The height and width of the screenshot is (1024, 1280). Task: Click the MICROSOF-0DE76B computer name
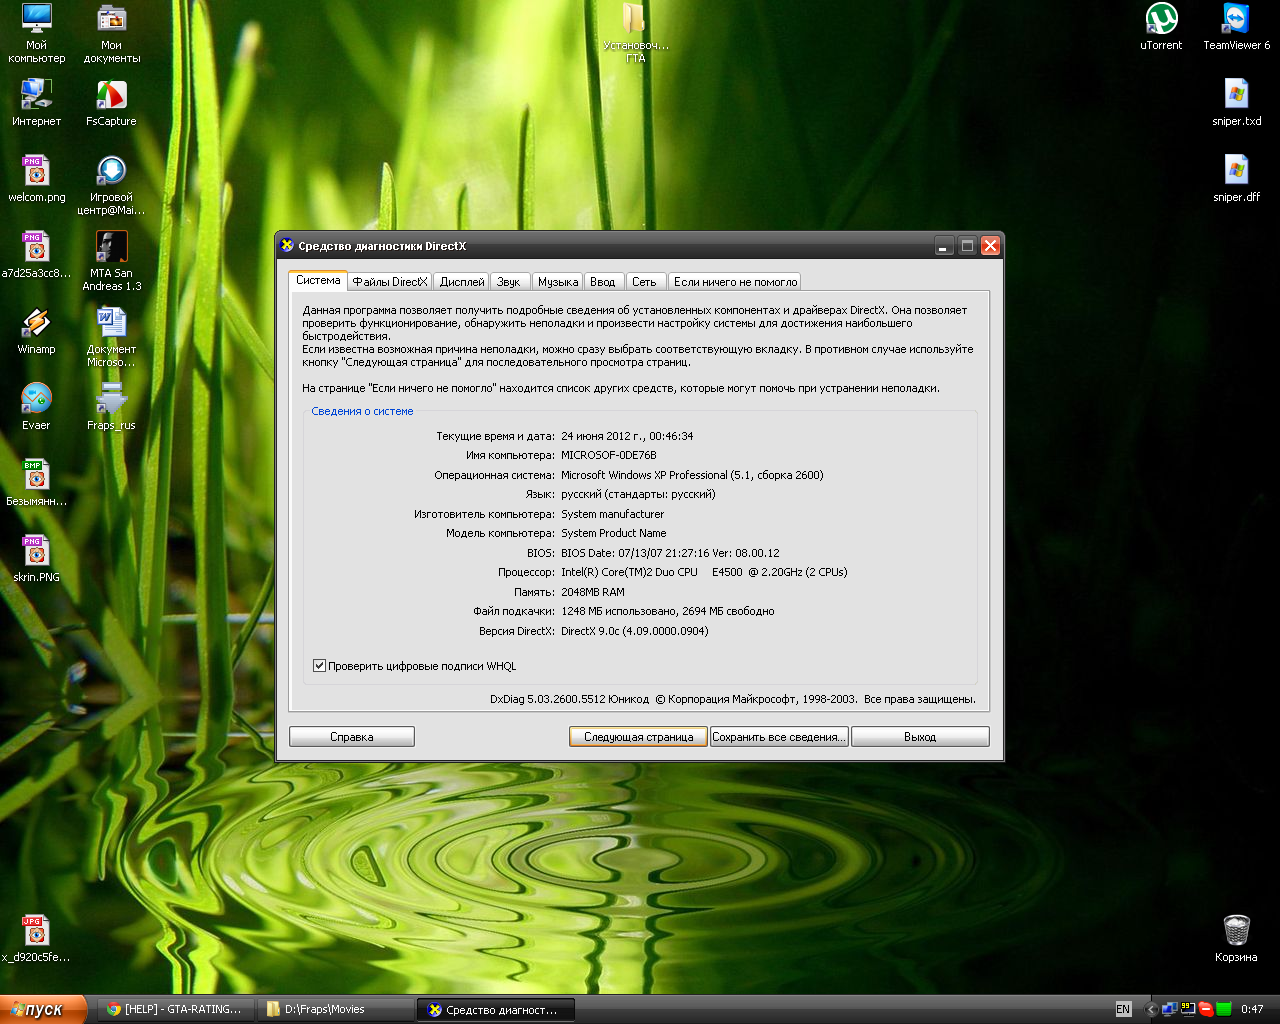point(609,455)
